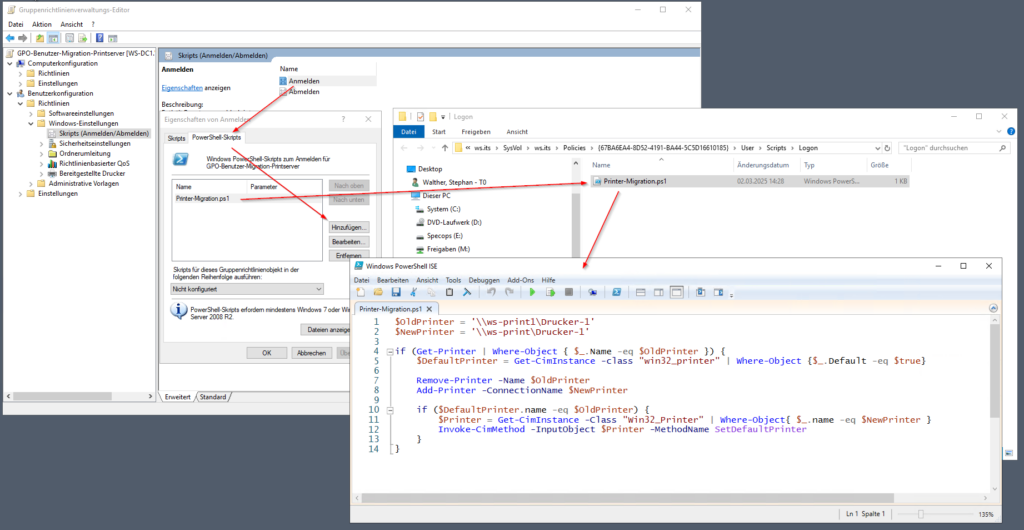Click the Run Selection icon in ISE toolbar
The width and height of the screenshot is (1024, 530).
pyautogui.click(x=551, y=292)
